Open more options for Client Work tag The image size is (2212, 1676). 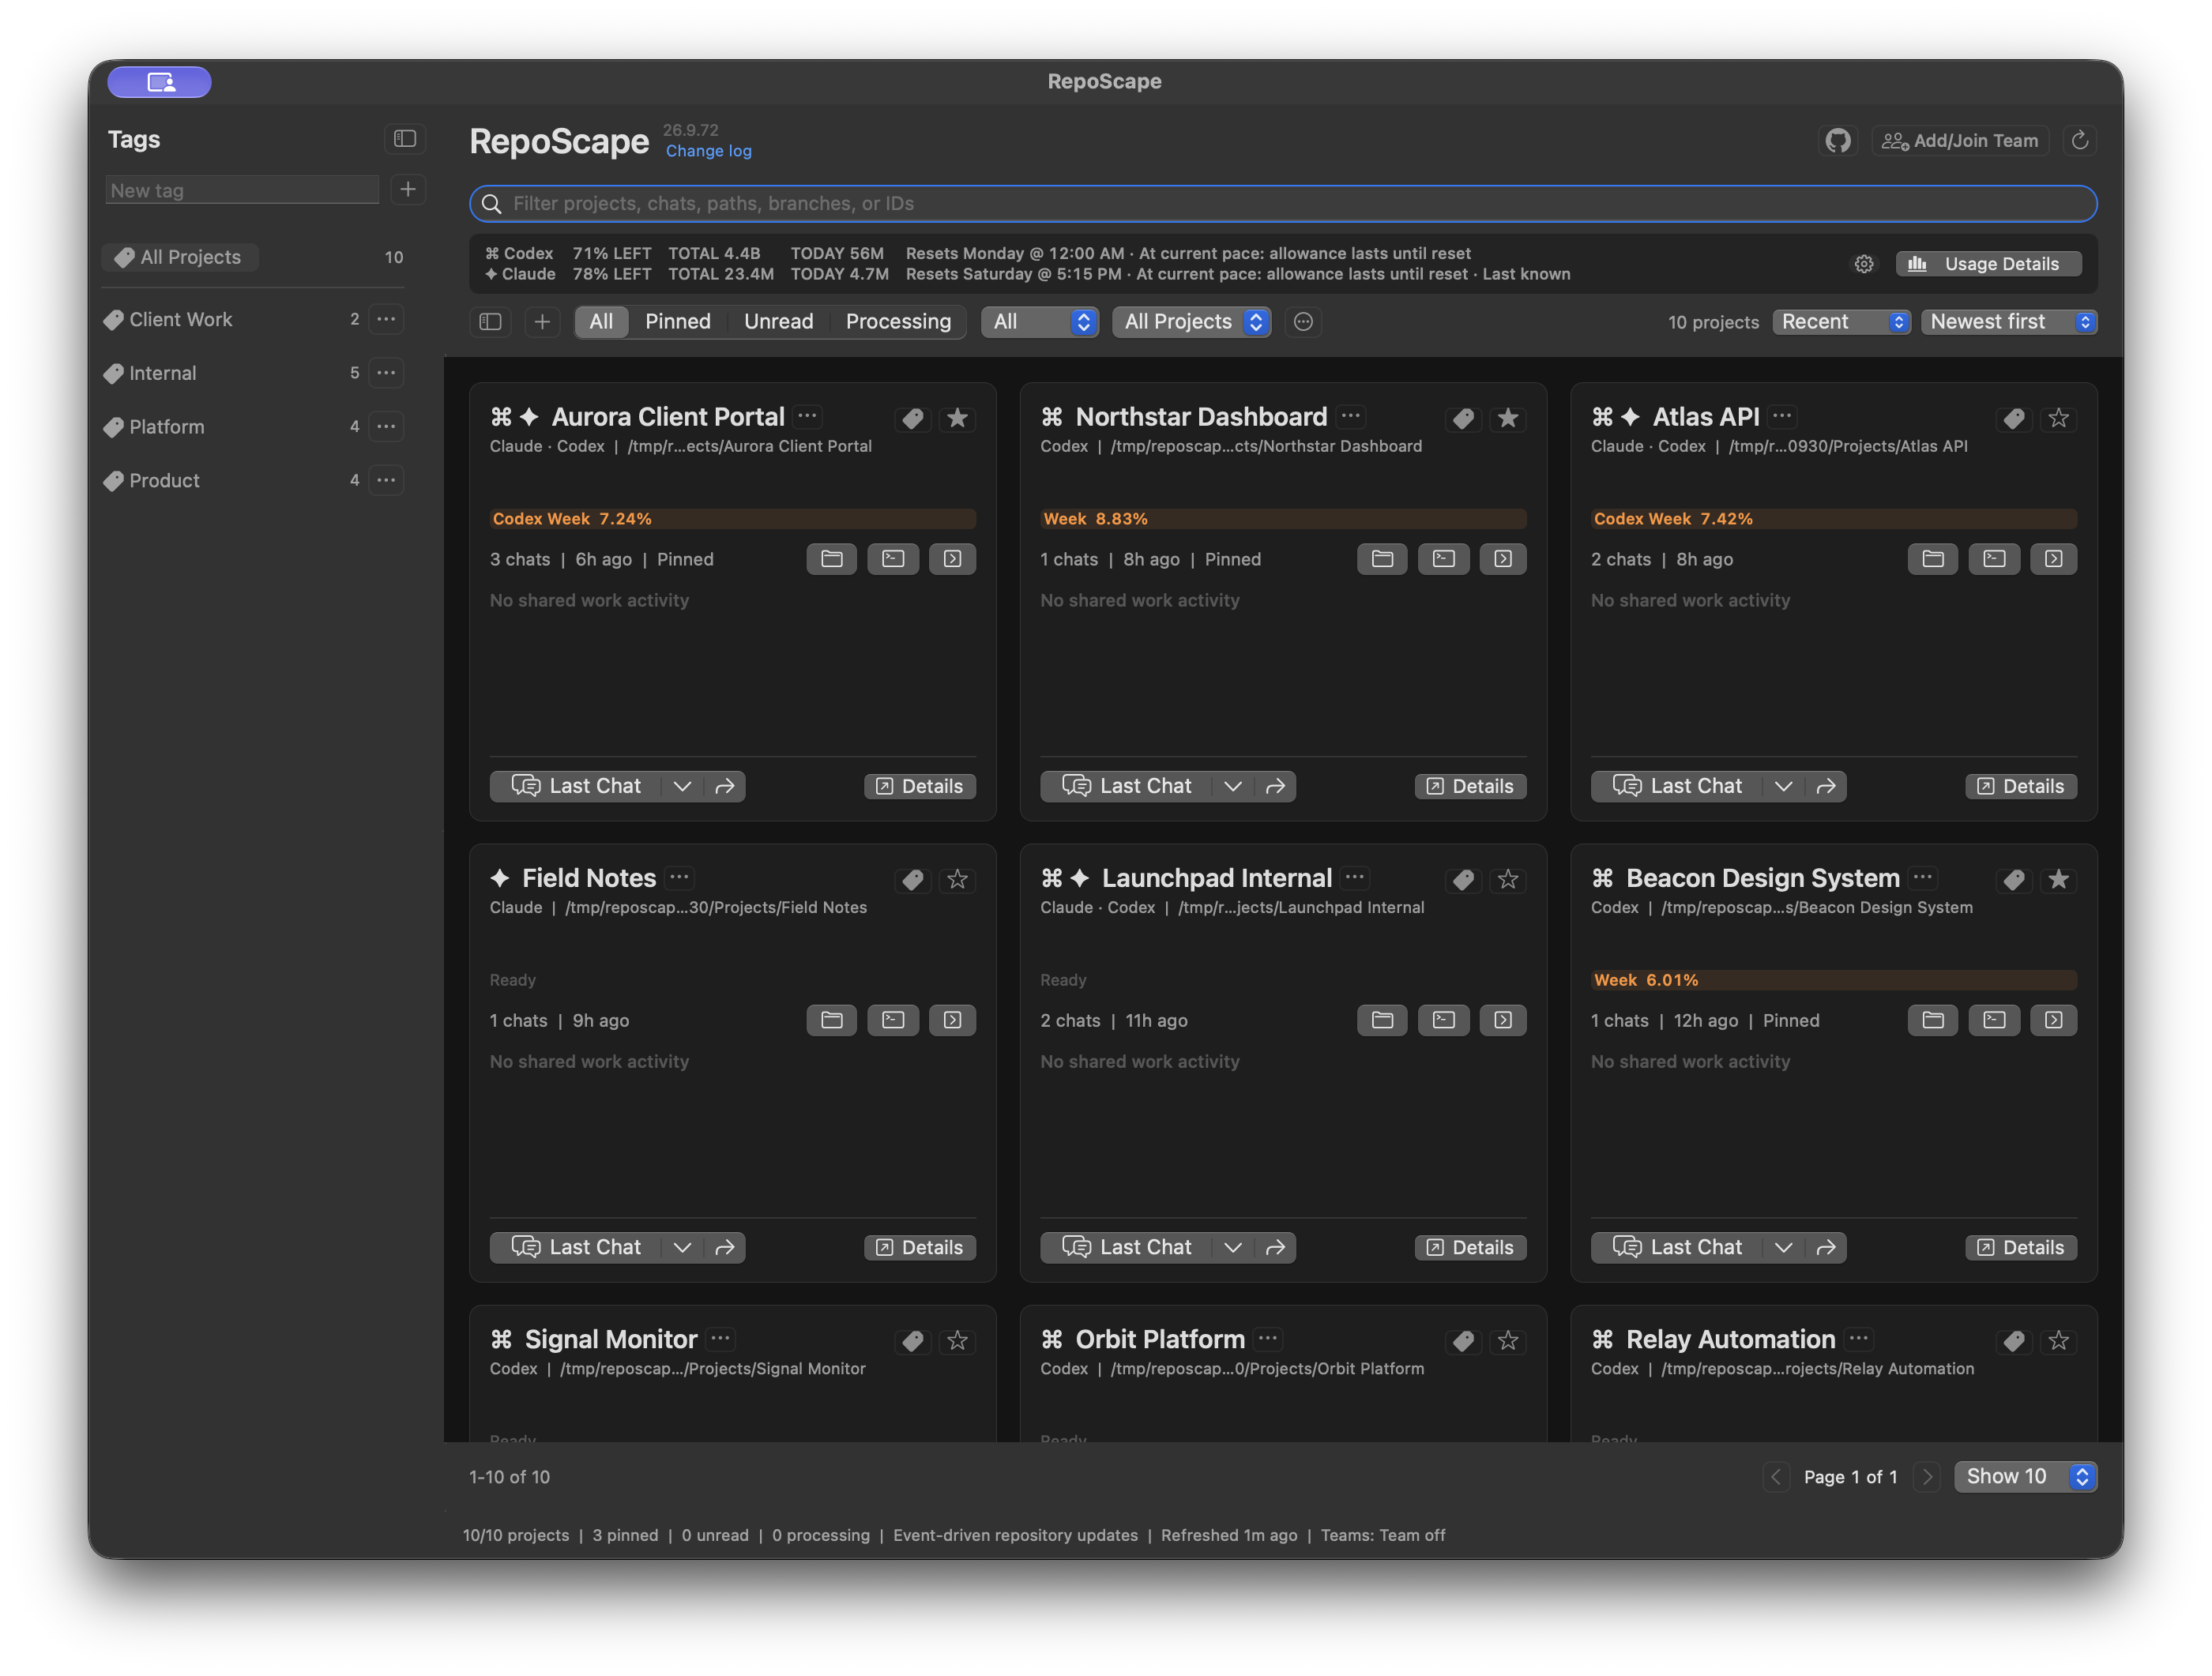click(x=386, y=319)
